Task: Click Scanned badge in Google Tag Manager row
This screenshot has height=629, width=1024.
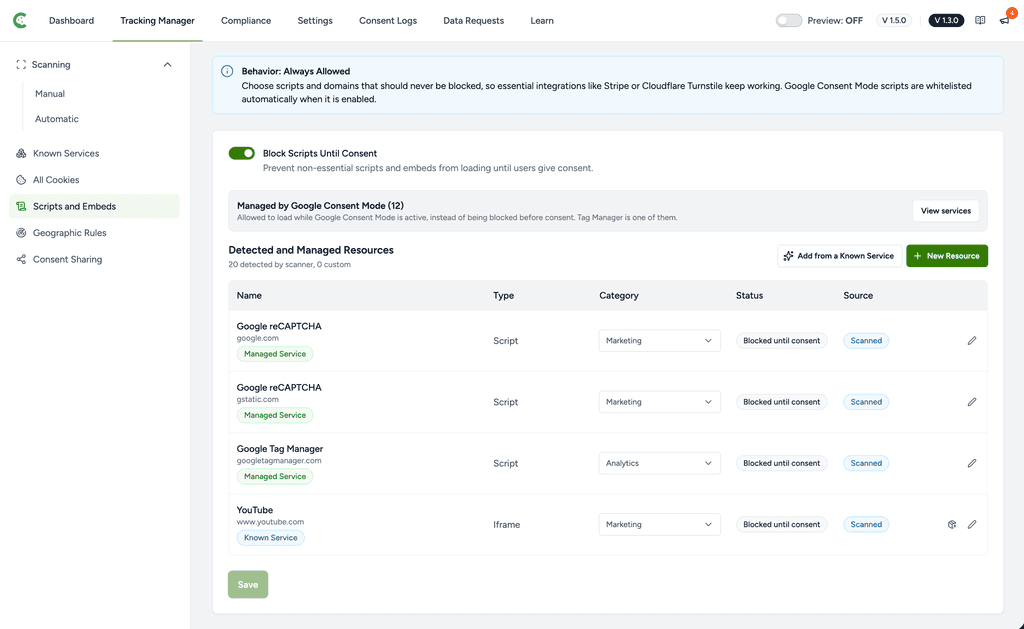Action: click(866, 463)
